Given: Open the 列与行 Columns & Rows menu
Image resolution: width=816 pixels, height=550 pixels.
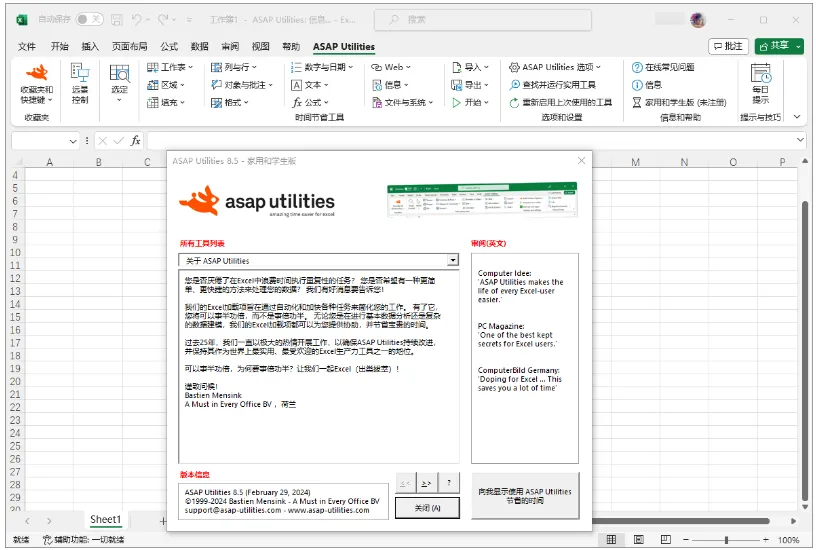Looking at the screenshot, I should tap(234, 67).
